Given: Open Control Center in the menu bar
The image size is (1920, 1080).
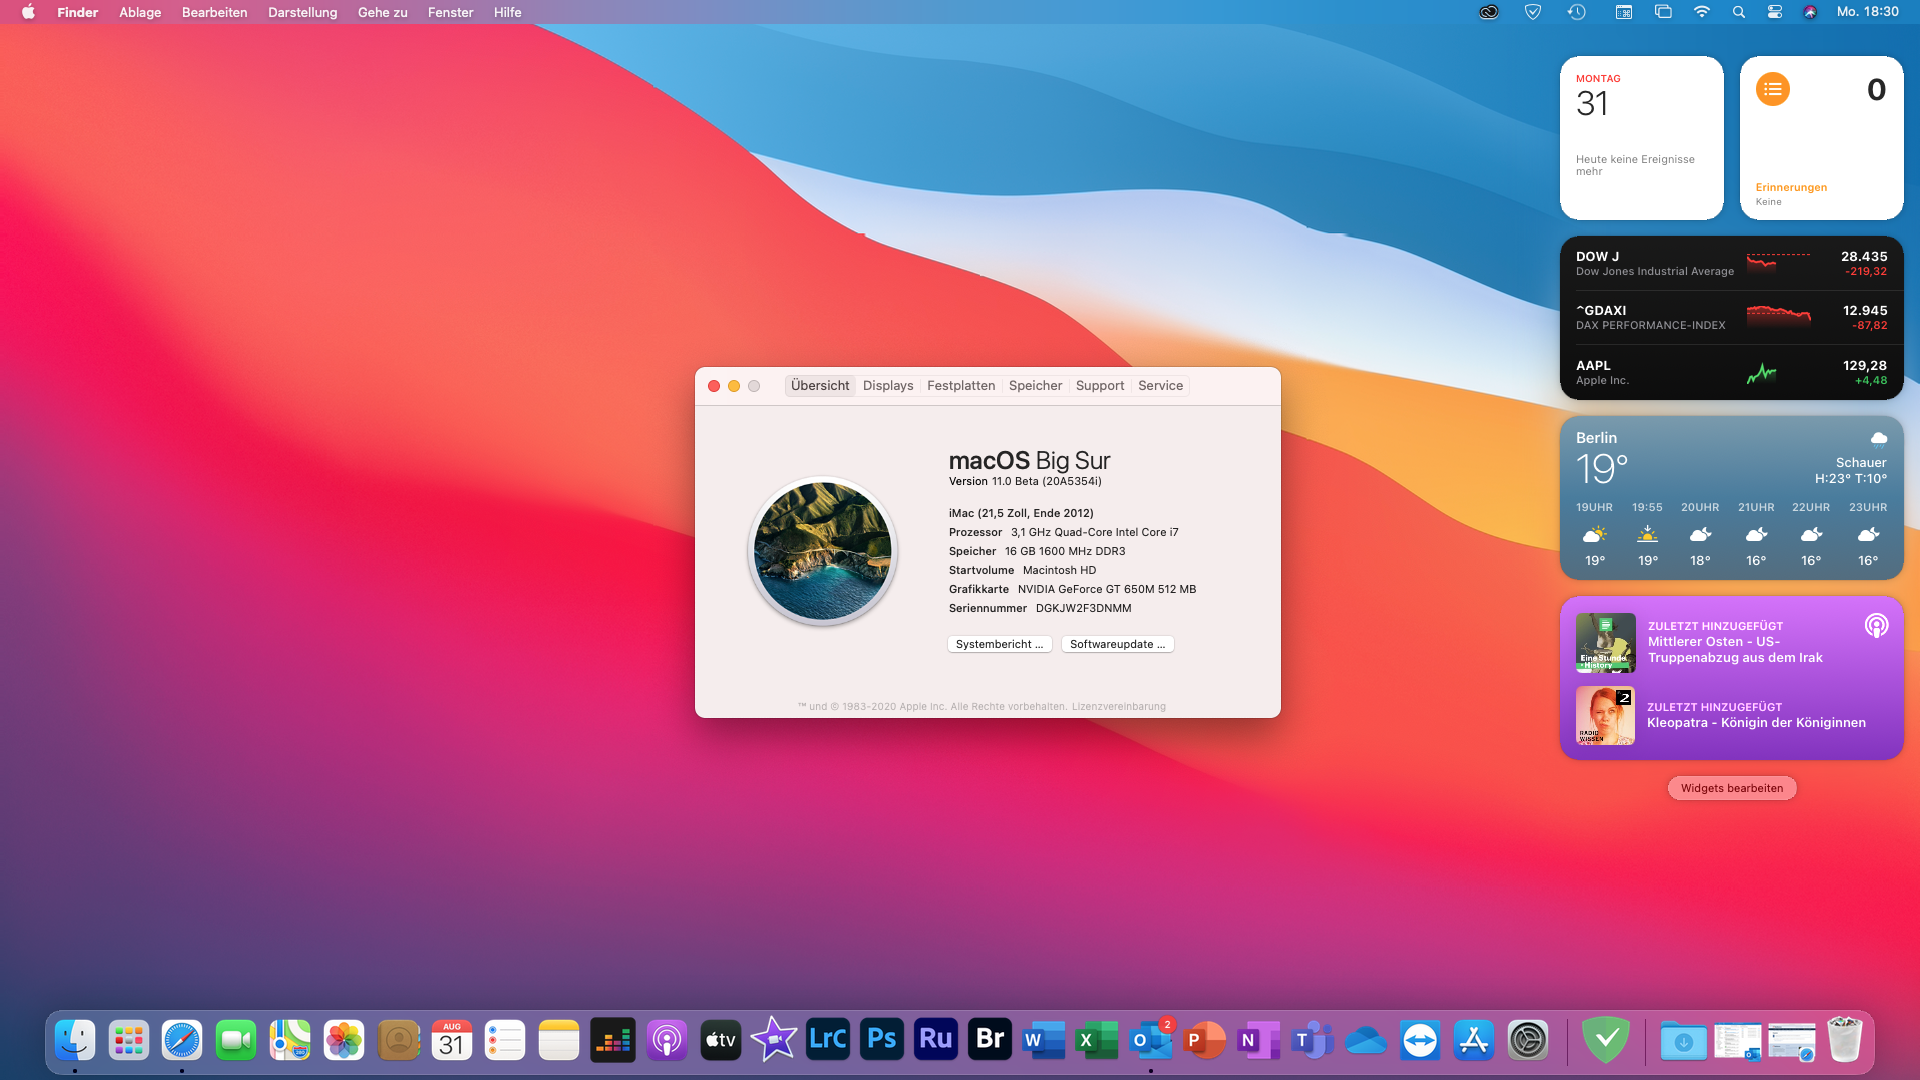Looking at the screenshot, I should coord(1774,12).
